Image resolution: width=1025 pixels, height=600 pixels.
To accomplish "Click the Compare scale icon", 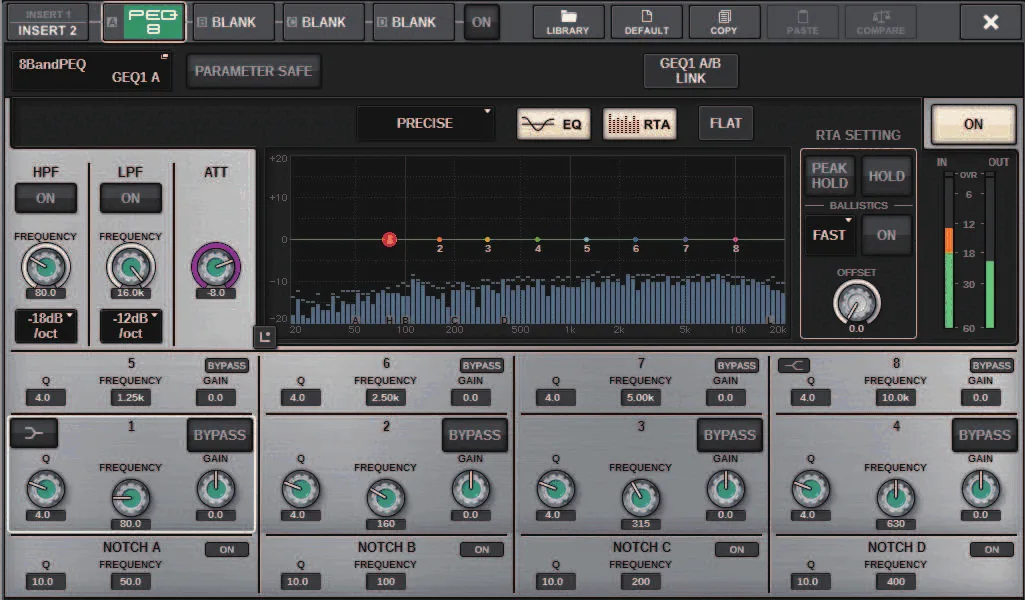I will click(881, 22).
